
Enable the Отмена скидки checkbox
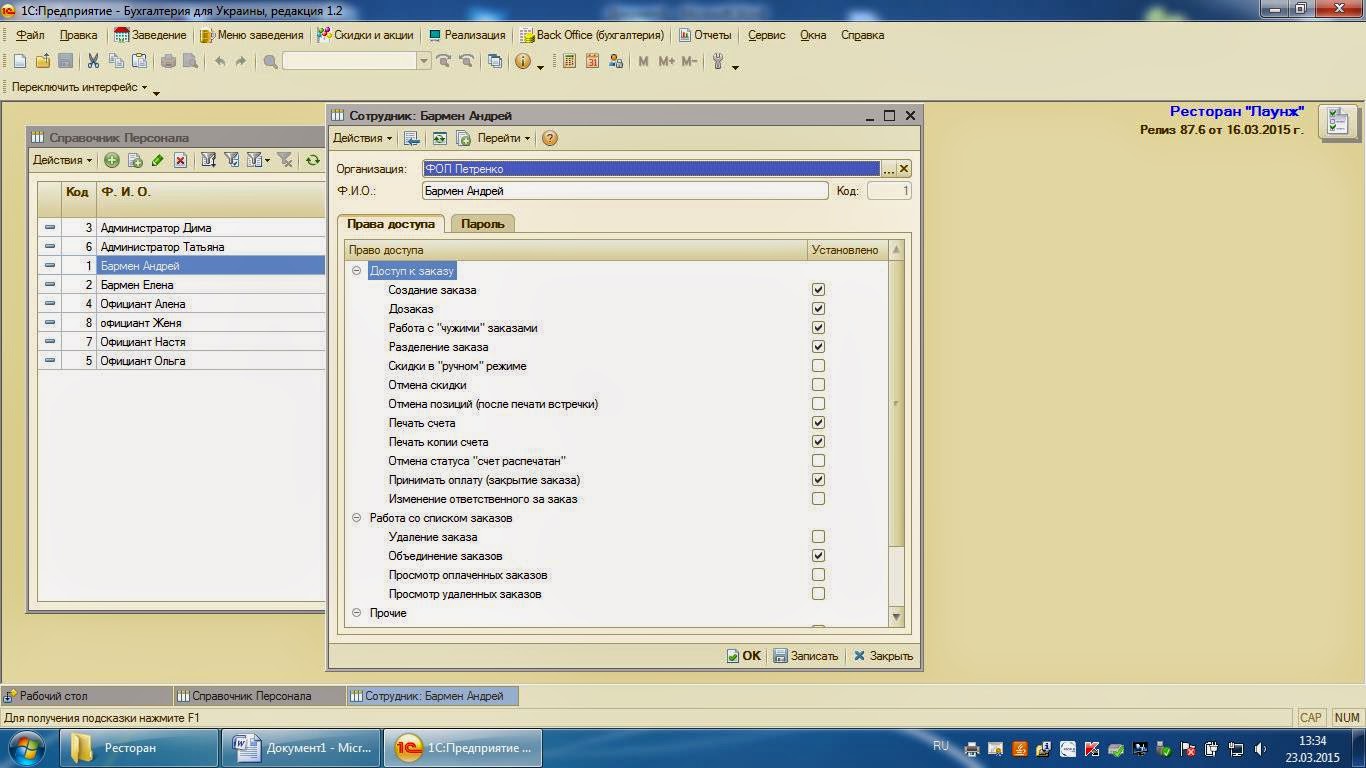pyautogui.click(x=818, y=385)
